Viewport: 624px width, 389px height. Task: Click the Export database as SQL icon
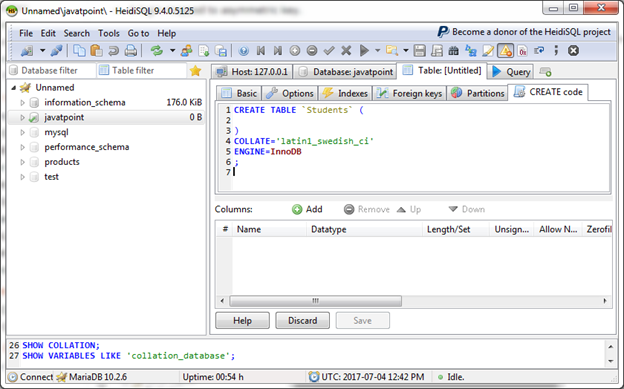point(221,51)
